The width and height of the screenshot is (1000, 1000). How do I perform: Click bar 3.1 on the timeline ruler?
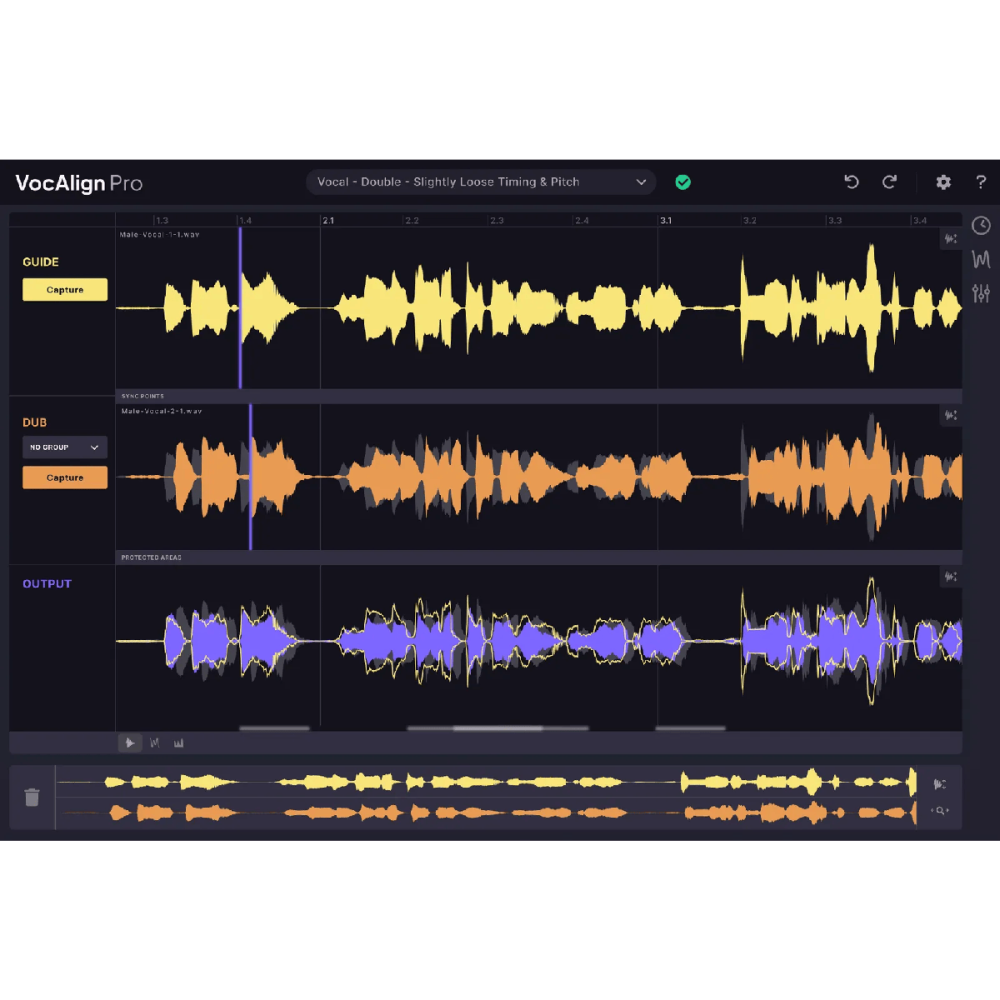pos(666,219)
